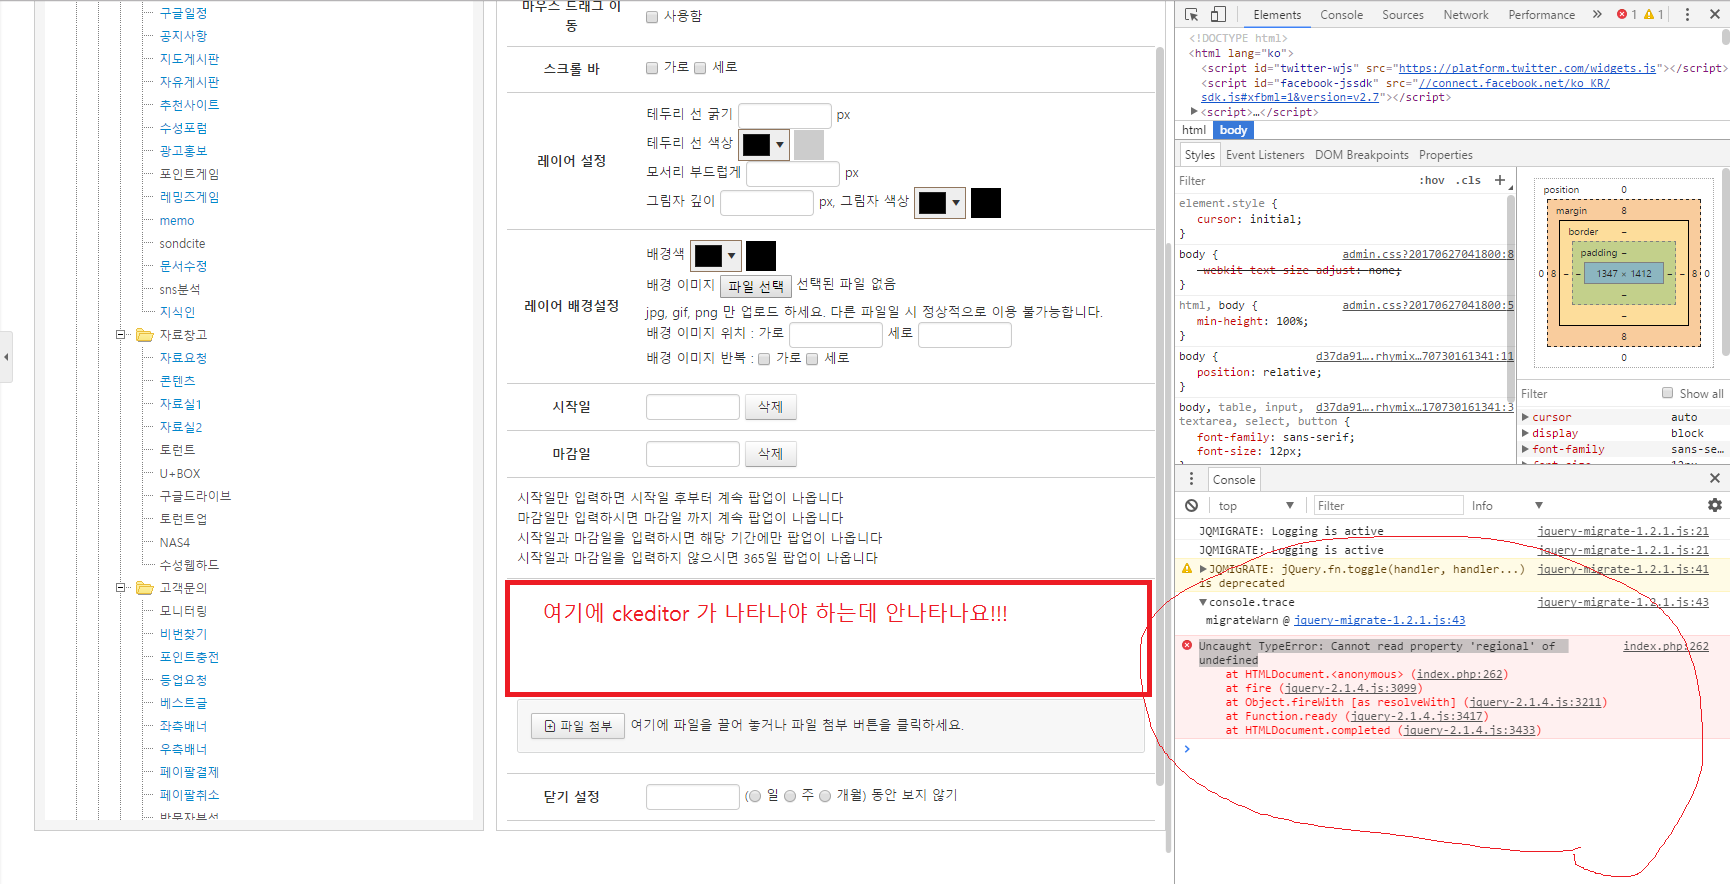Open the Info log level dropdown
This screenshot has height=884, width=1730.
pos(1507,506)
